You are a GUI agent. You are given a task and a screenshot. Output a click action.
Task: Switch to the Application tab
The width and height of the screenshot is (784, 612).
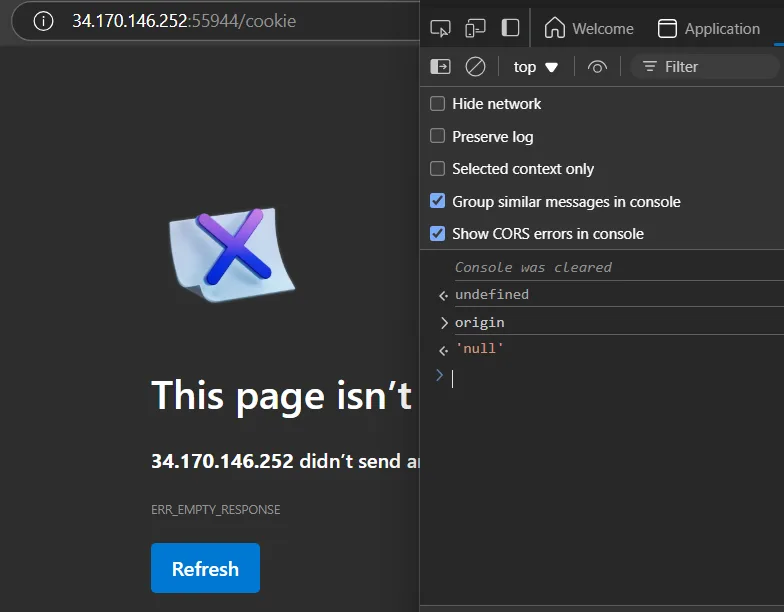pyautogui.click(x=709, y=28)
